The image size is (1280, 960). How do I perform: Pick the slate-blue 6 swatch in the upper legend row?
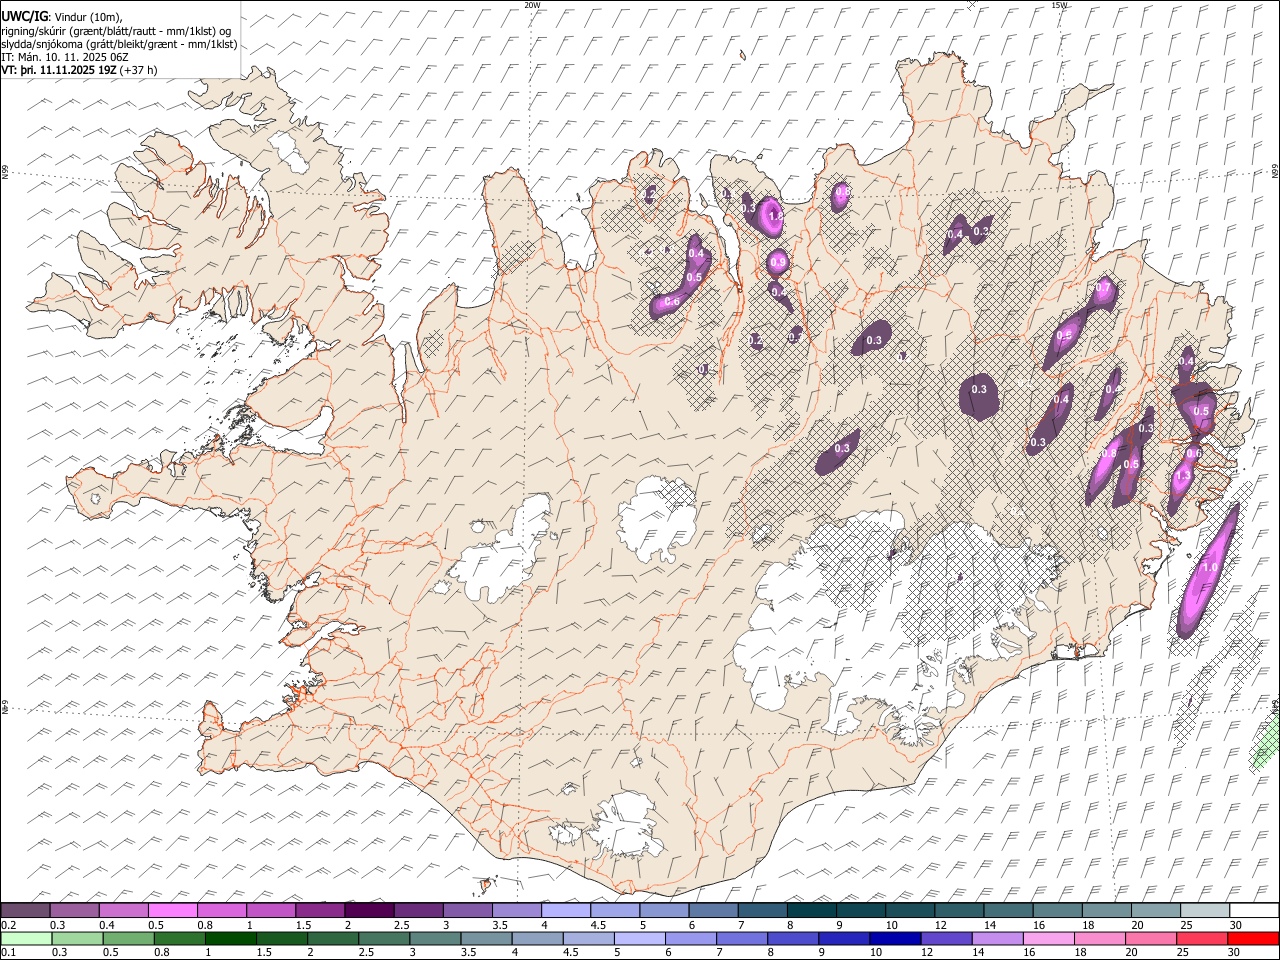(713, 911)
